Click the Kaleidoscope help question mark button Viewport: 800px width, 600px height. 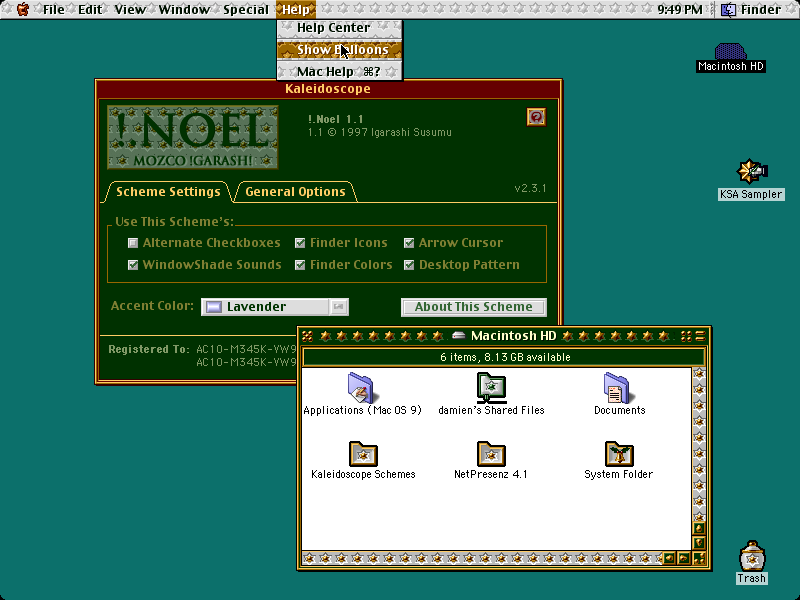point(536,117)
